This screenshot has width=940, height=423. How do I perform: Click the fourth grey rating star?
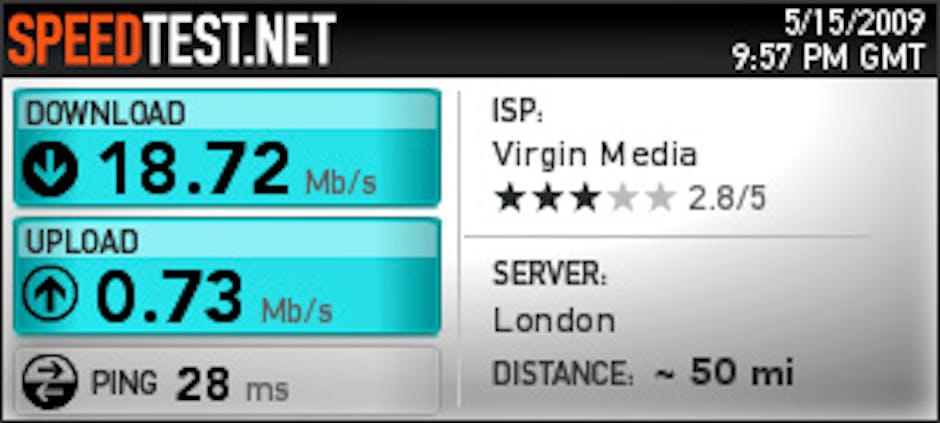[x=623, y=200]
